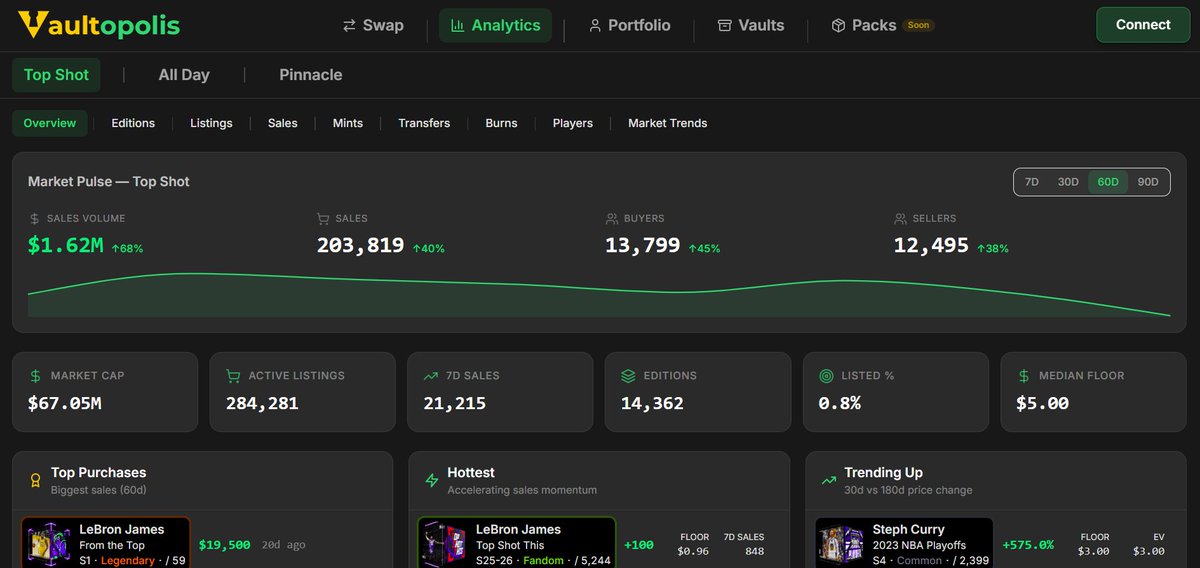Click the 0.8% listed value
The image size is (1200, 568).
[x=840, y=403]
